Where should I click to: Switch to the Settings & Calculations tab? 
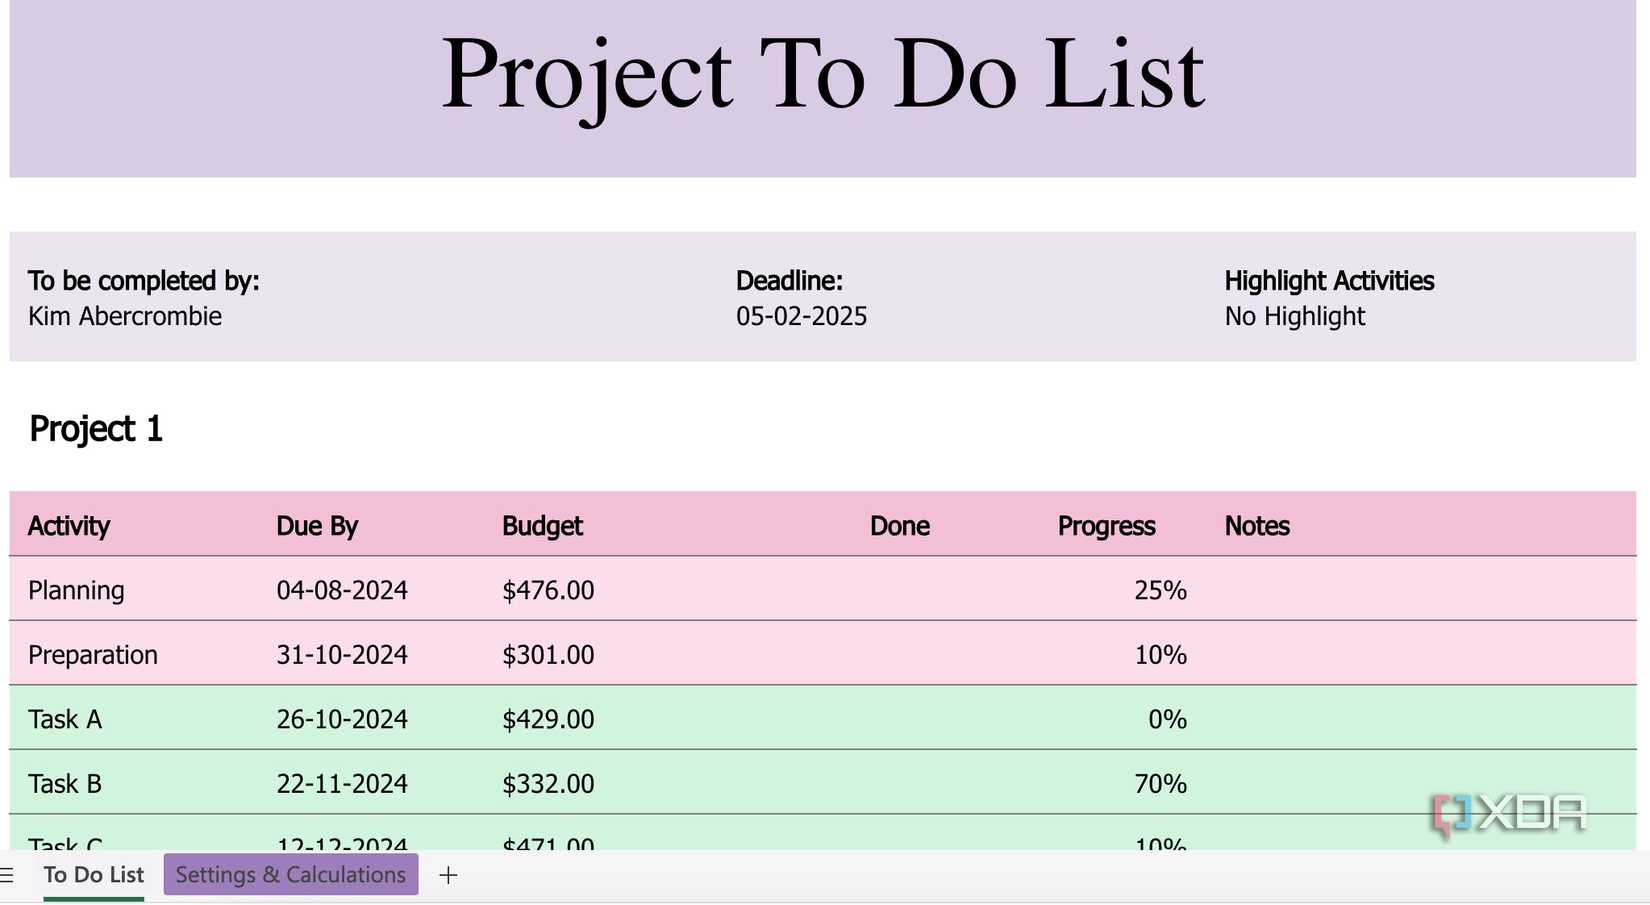click(x=290, y=874)
